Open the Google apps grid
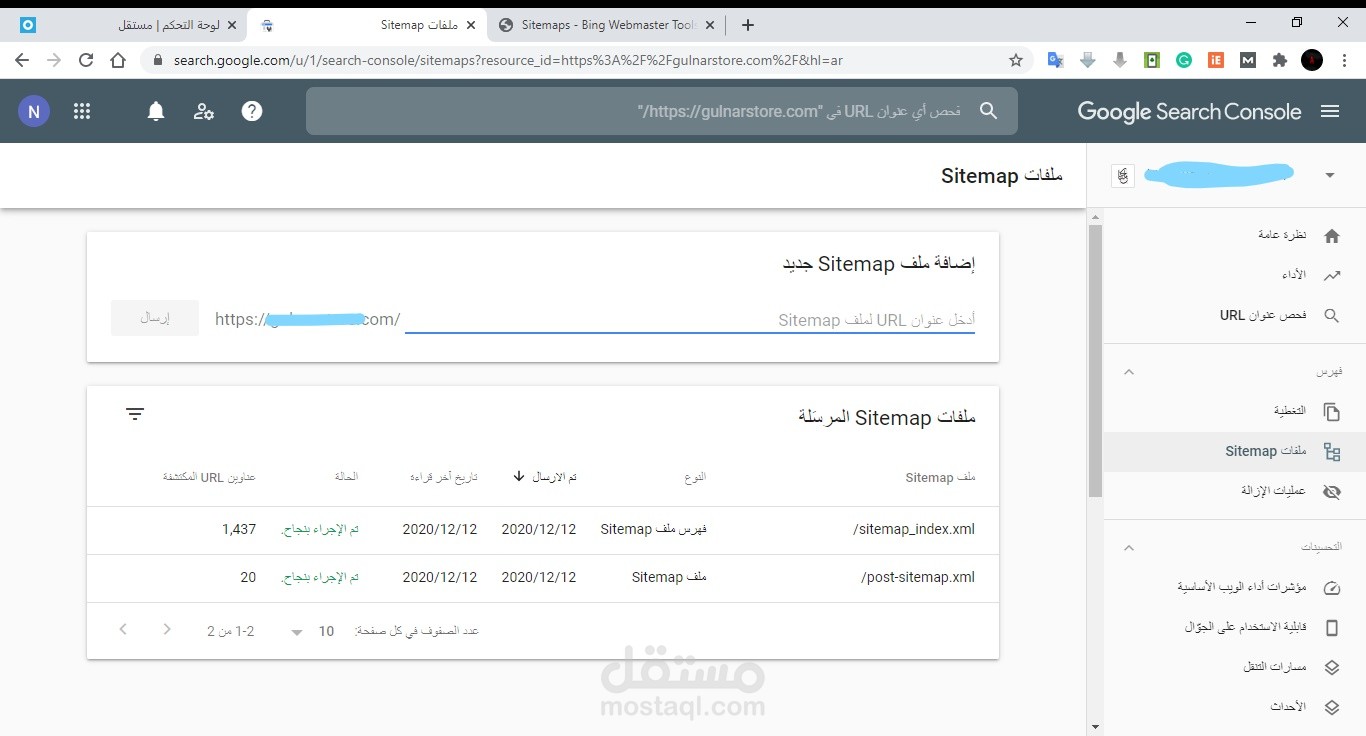1366x736 pixels. coord(82,111)
